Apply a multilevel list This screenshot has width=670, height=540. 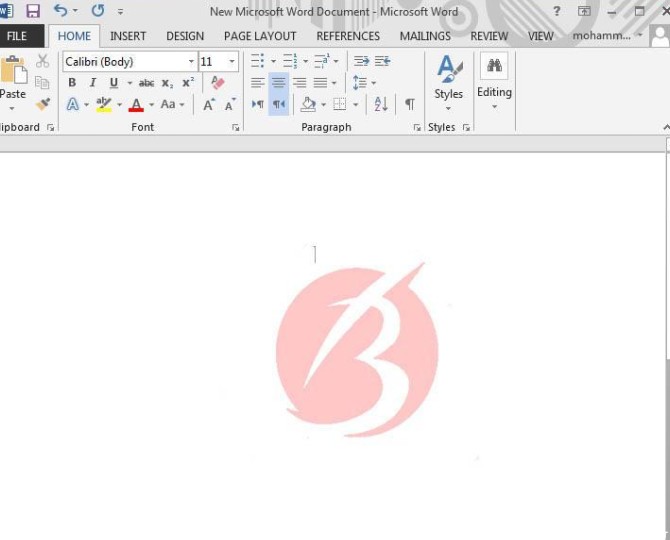coord(322,61)
